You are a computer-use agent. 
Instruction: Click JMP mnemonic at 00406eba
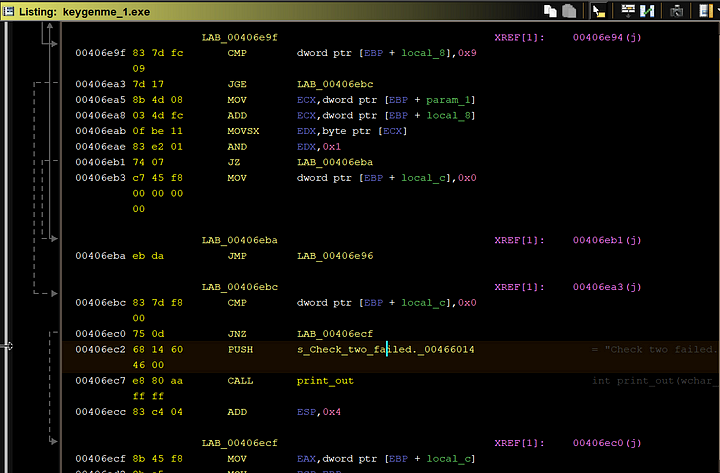point(237,256)
